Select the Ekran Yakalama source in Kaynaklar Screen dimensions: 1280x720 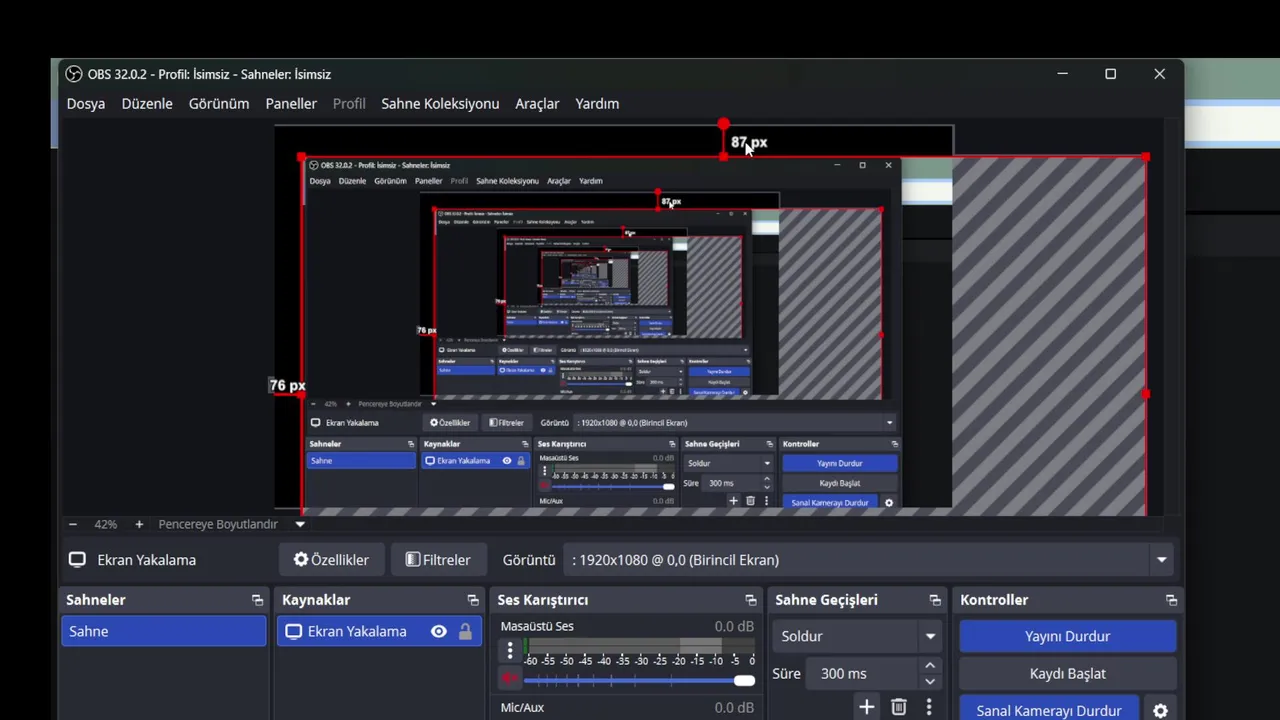(x=378, y=631)
